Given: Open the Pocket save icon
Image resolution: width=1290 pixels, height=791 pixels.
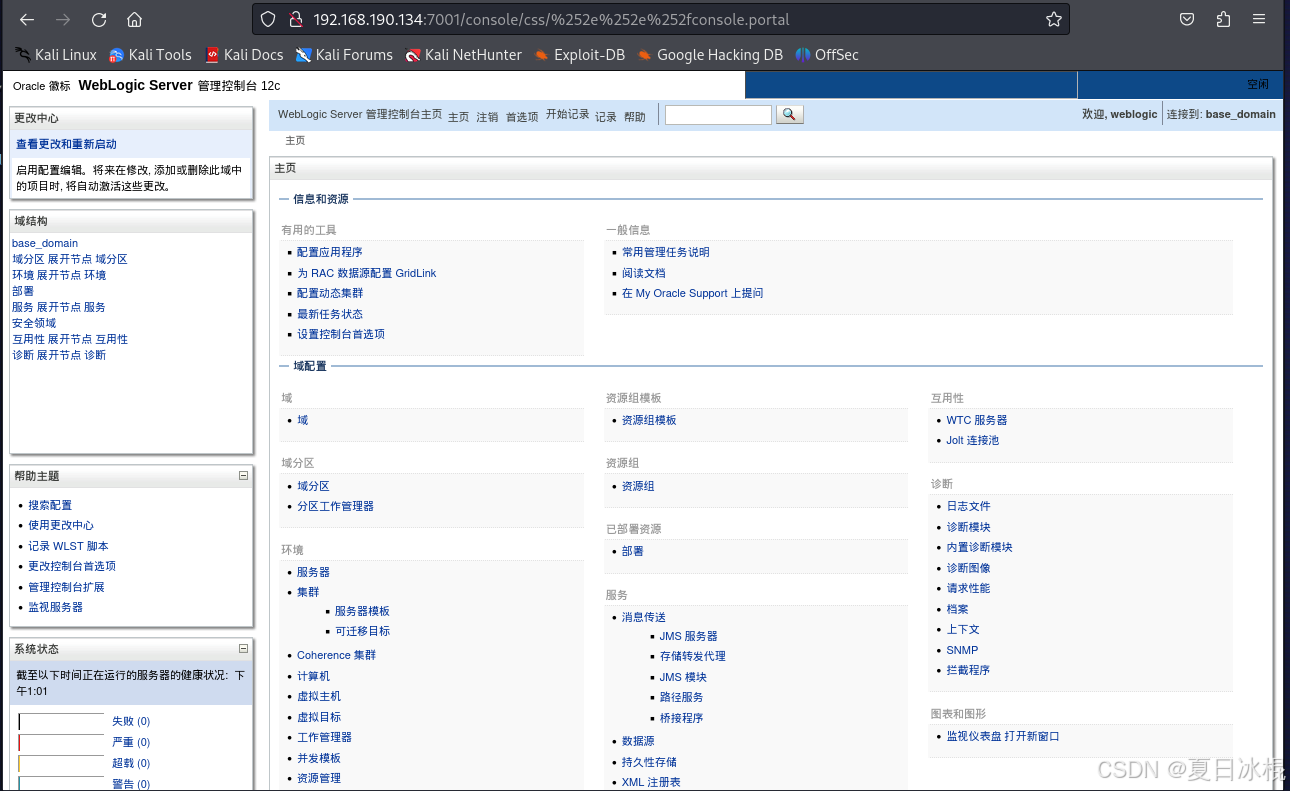Looking at the screenshot, I should (1187, 19).
